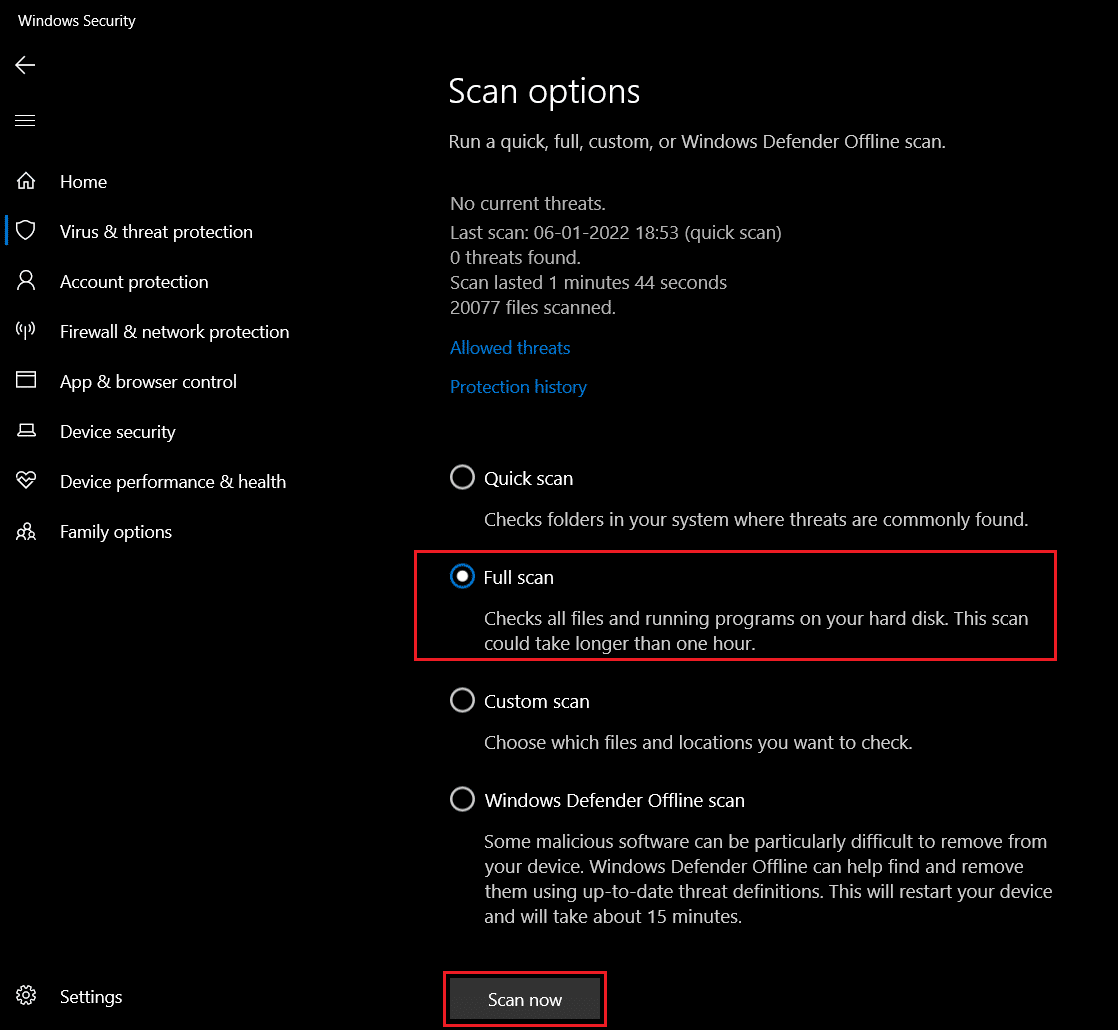The width and height of the screenshot is (1118, 1030).
Task: Go to Firewall & network protection label
Action: pos(174,332)
